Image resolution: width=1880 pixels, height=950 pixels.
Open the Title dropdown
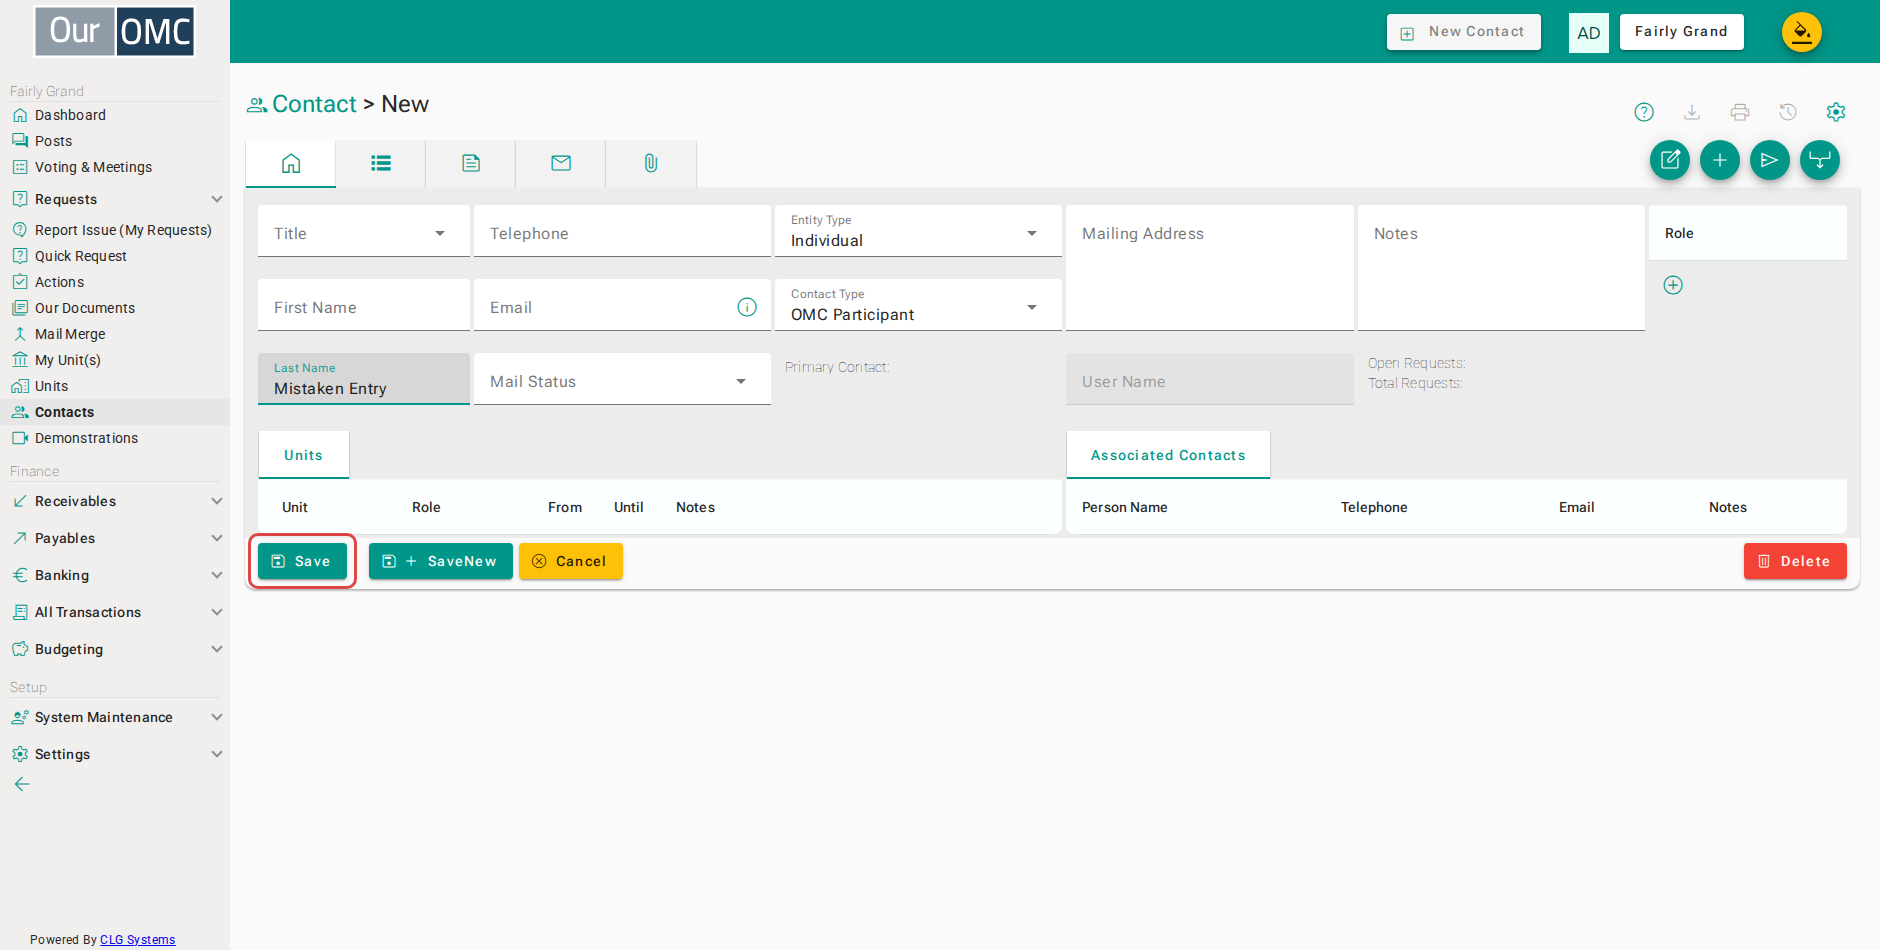point(364,232)
